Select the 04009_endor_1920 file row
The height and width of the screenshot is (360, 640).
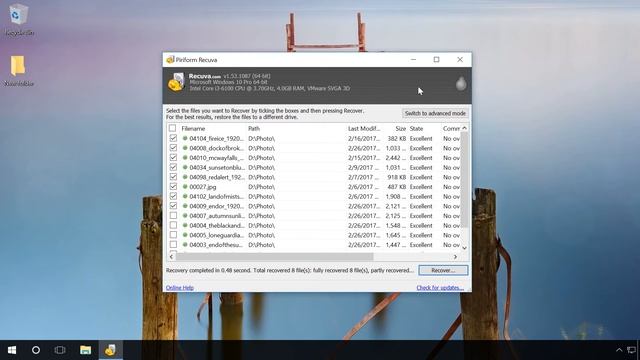[x=314, y=206]
